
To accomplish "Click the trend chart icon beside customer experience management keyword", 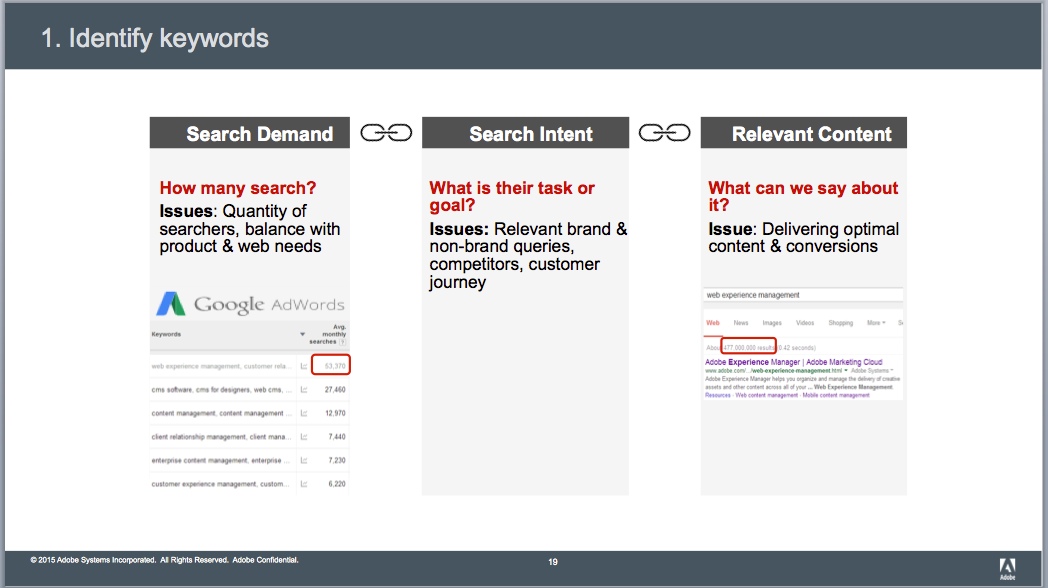I will 303,481.
